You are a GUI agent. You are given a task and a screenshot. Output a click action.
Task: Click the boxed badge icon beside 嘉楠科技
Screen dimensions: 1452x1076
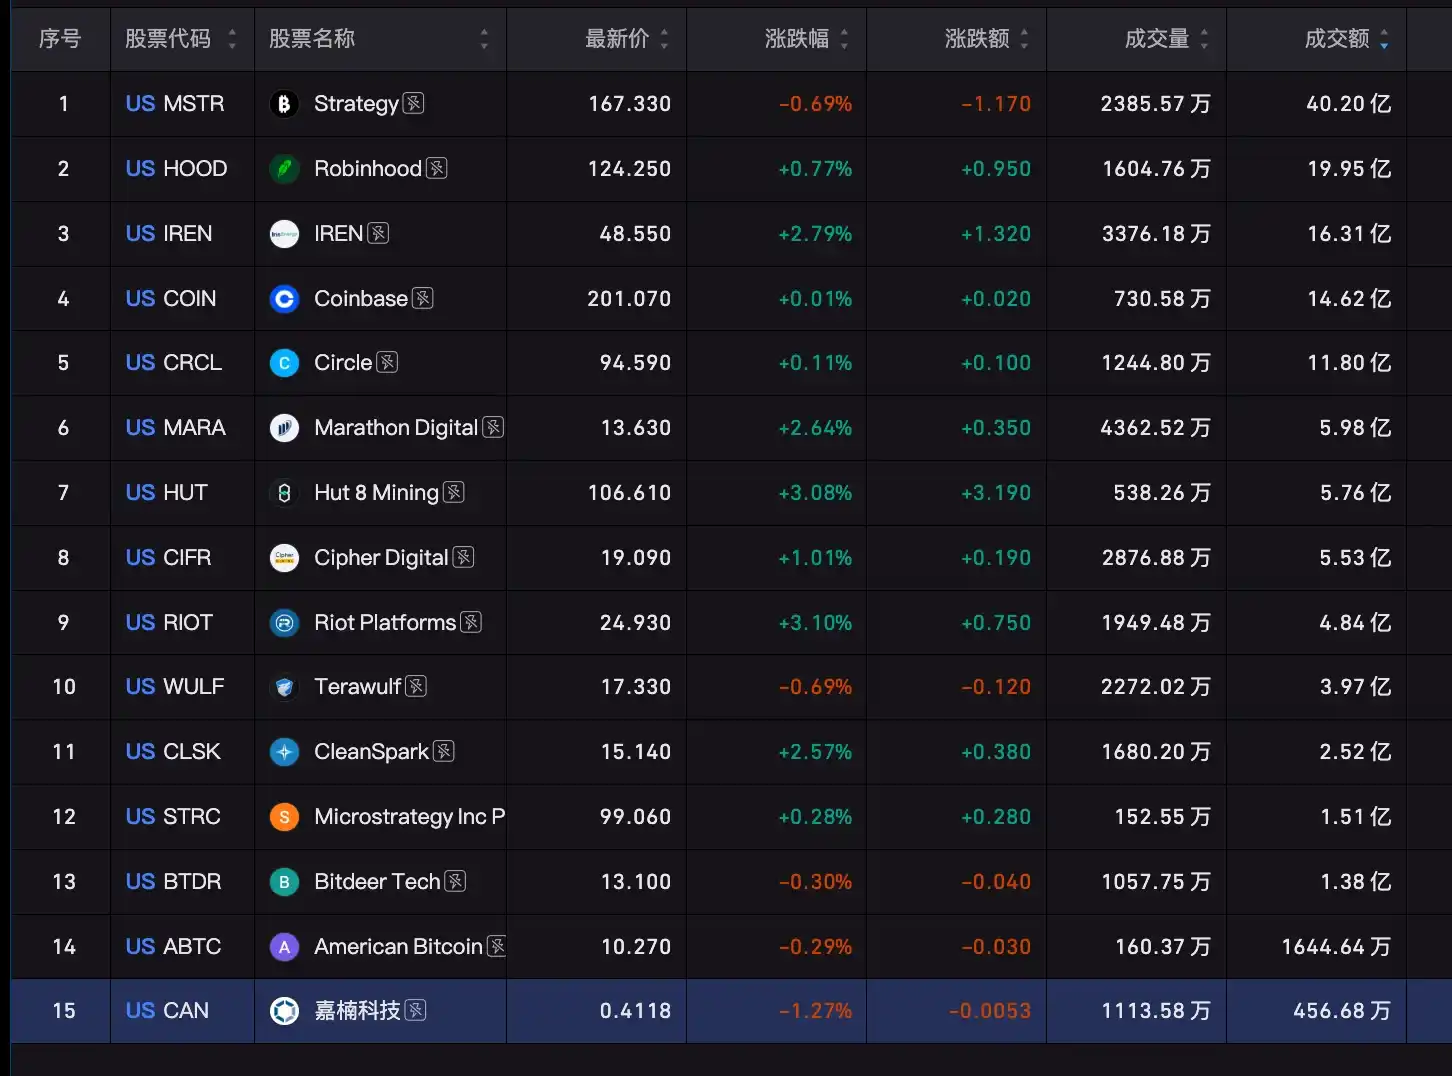point(416,1010)
